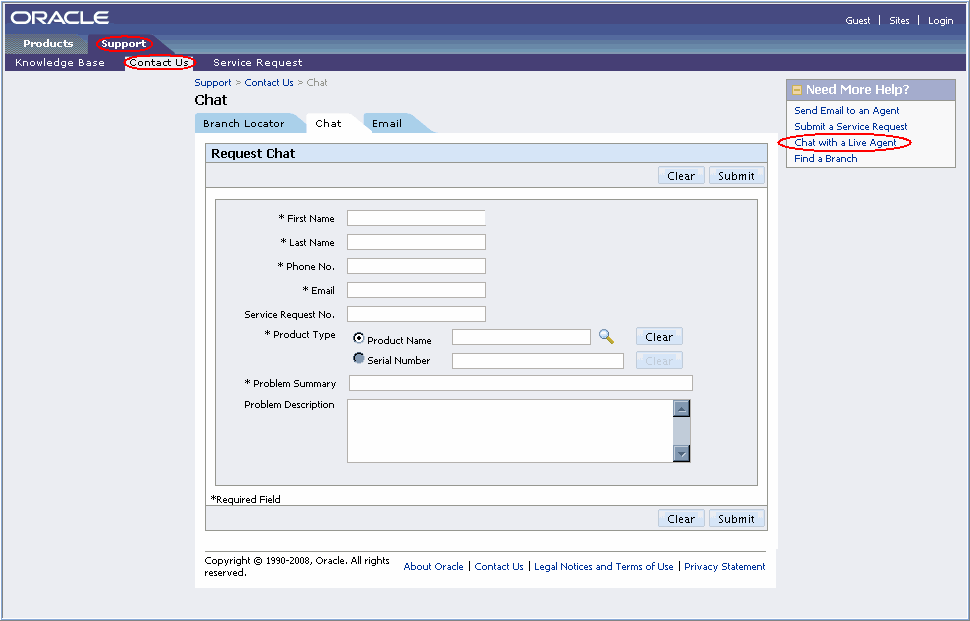This screenshot has height=621, width=970.
Task: Click the down arrow on Problem Description scrollbar
Action: (x=681, y=453)
